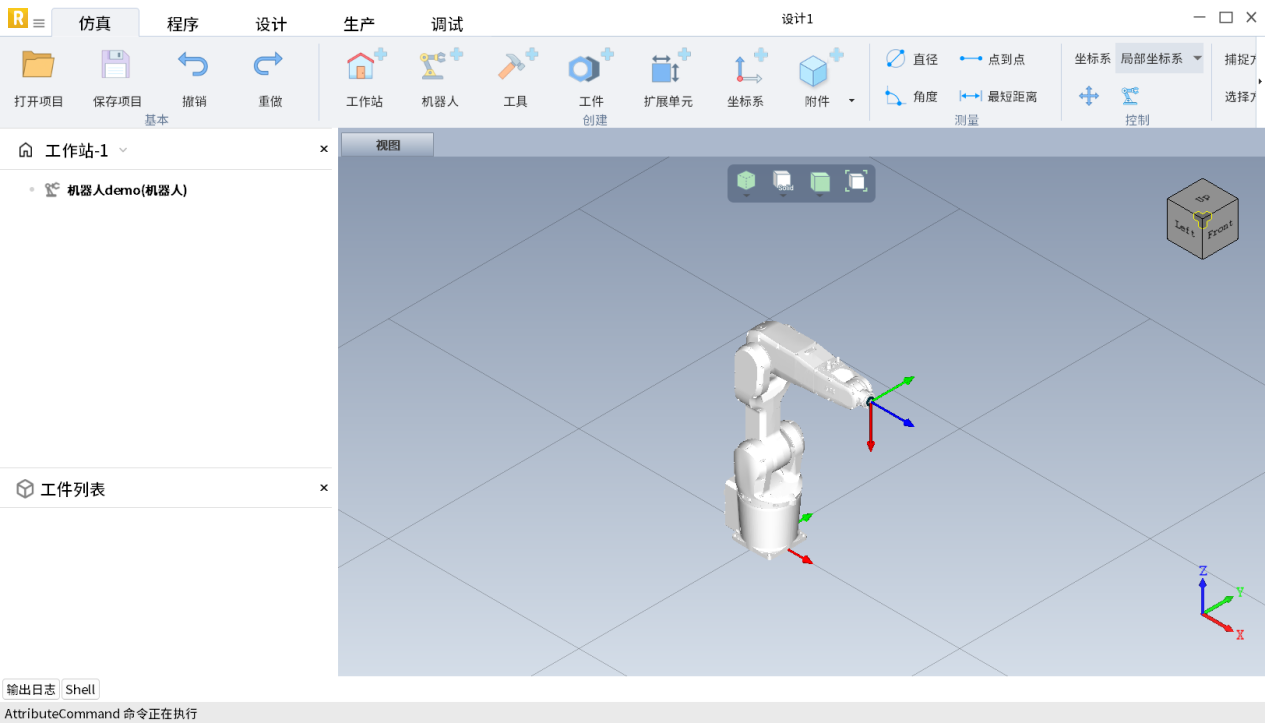Select the diameter (直径) measurement tool
Image resolution: width=1265 pixels, height=723 pixels.
(911, 59)
